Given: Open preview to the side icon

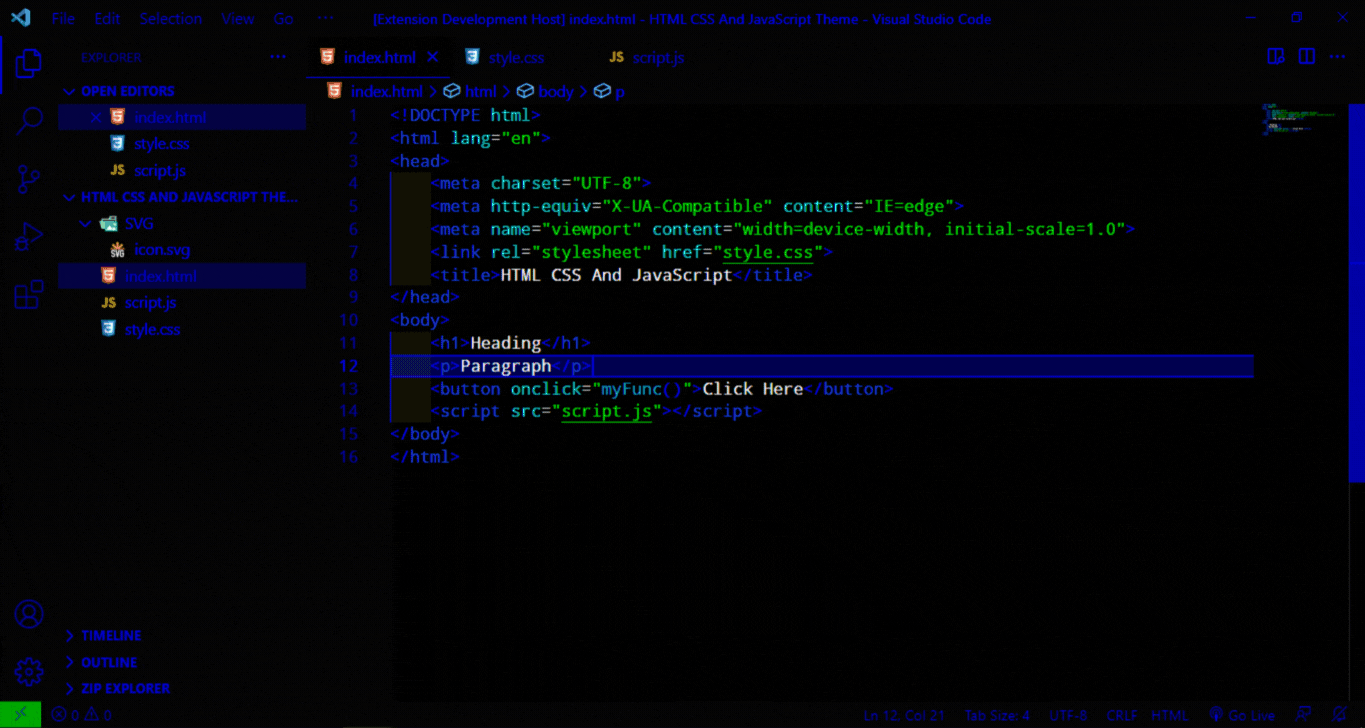Looking at the screenshot, I should click(1275, 57).
